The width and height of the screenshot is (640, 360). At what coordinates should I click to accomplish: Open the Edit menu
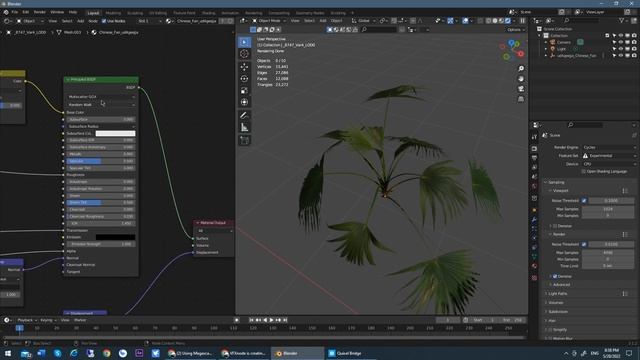click(x=26, y=12)
